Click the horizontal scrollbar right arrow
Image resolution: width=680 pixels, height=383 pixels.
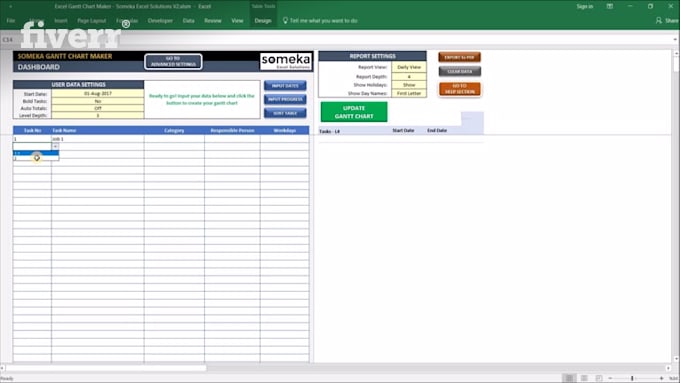point(668,368)
